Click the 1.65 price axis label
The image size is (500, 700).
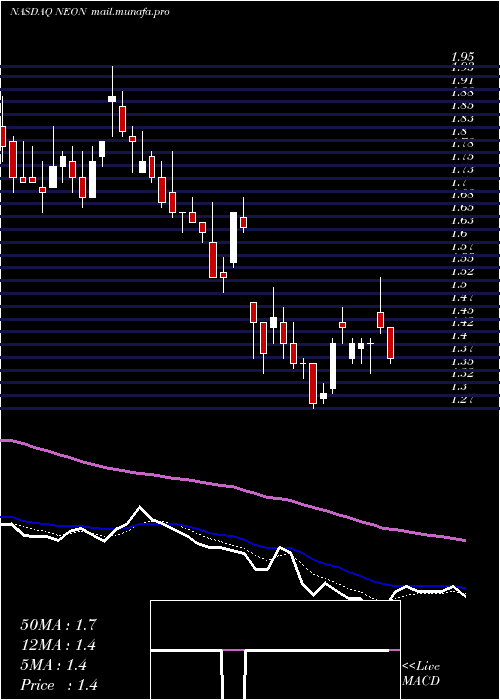click(x=462, y=208)
